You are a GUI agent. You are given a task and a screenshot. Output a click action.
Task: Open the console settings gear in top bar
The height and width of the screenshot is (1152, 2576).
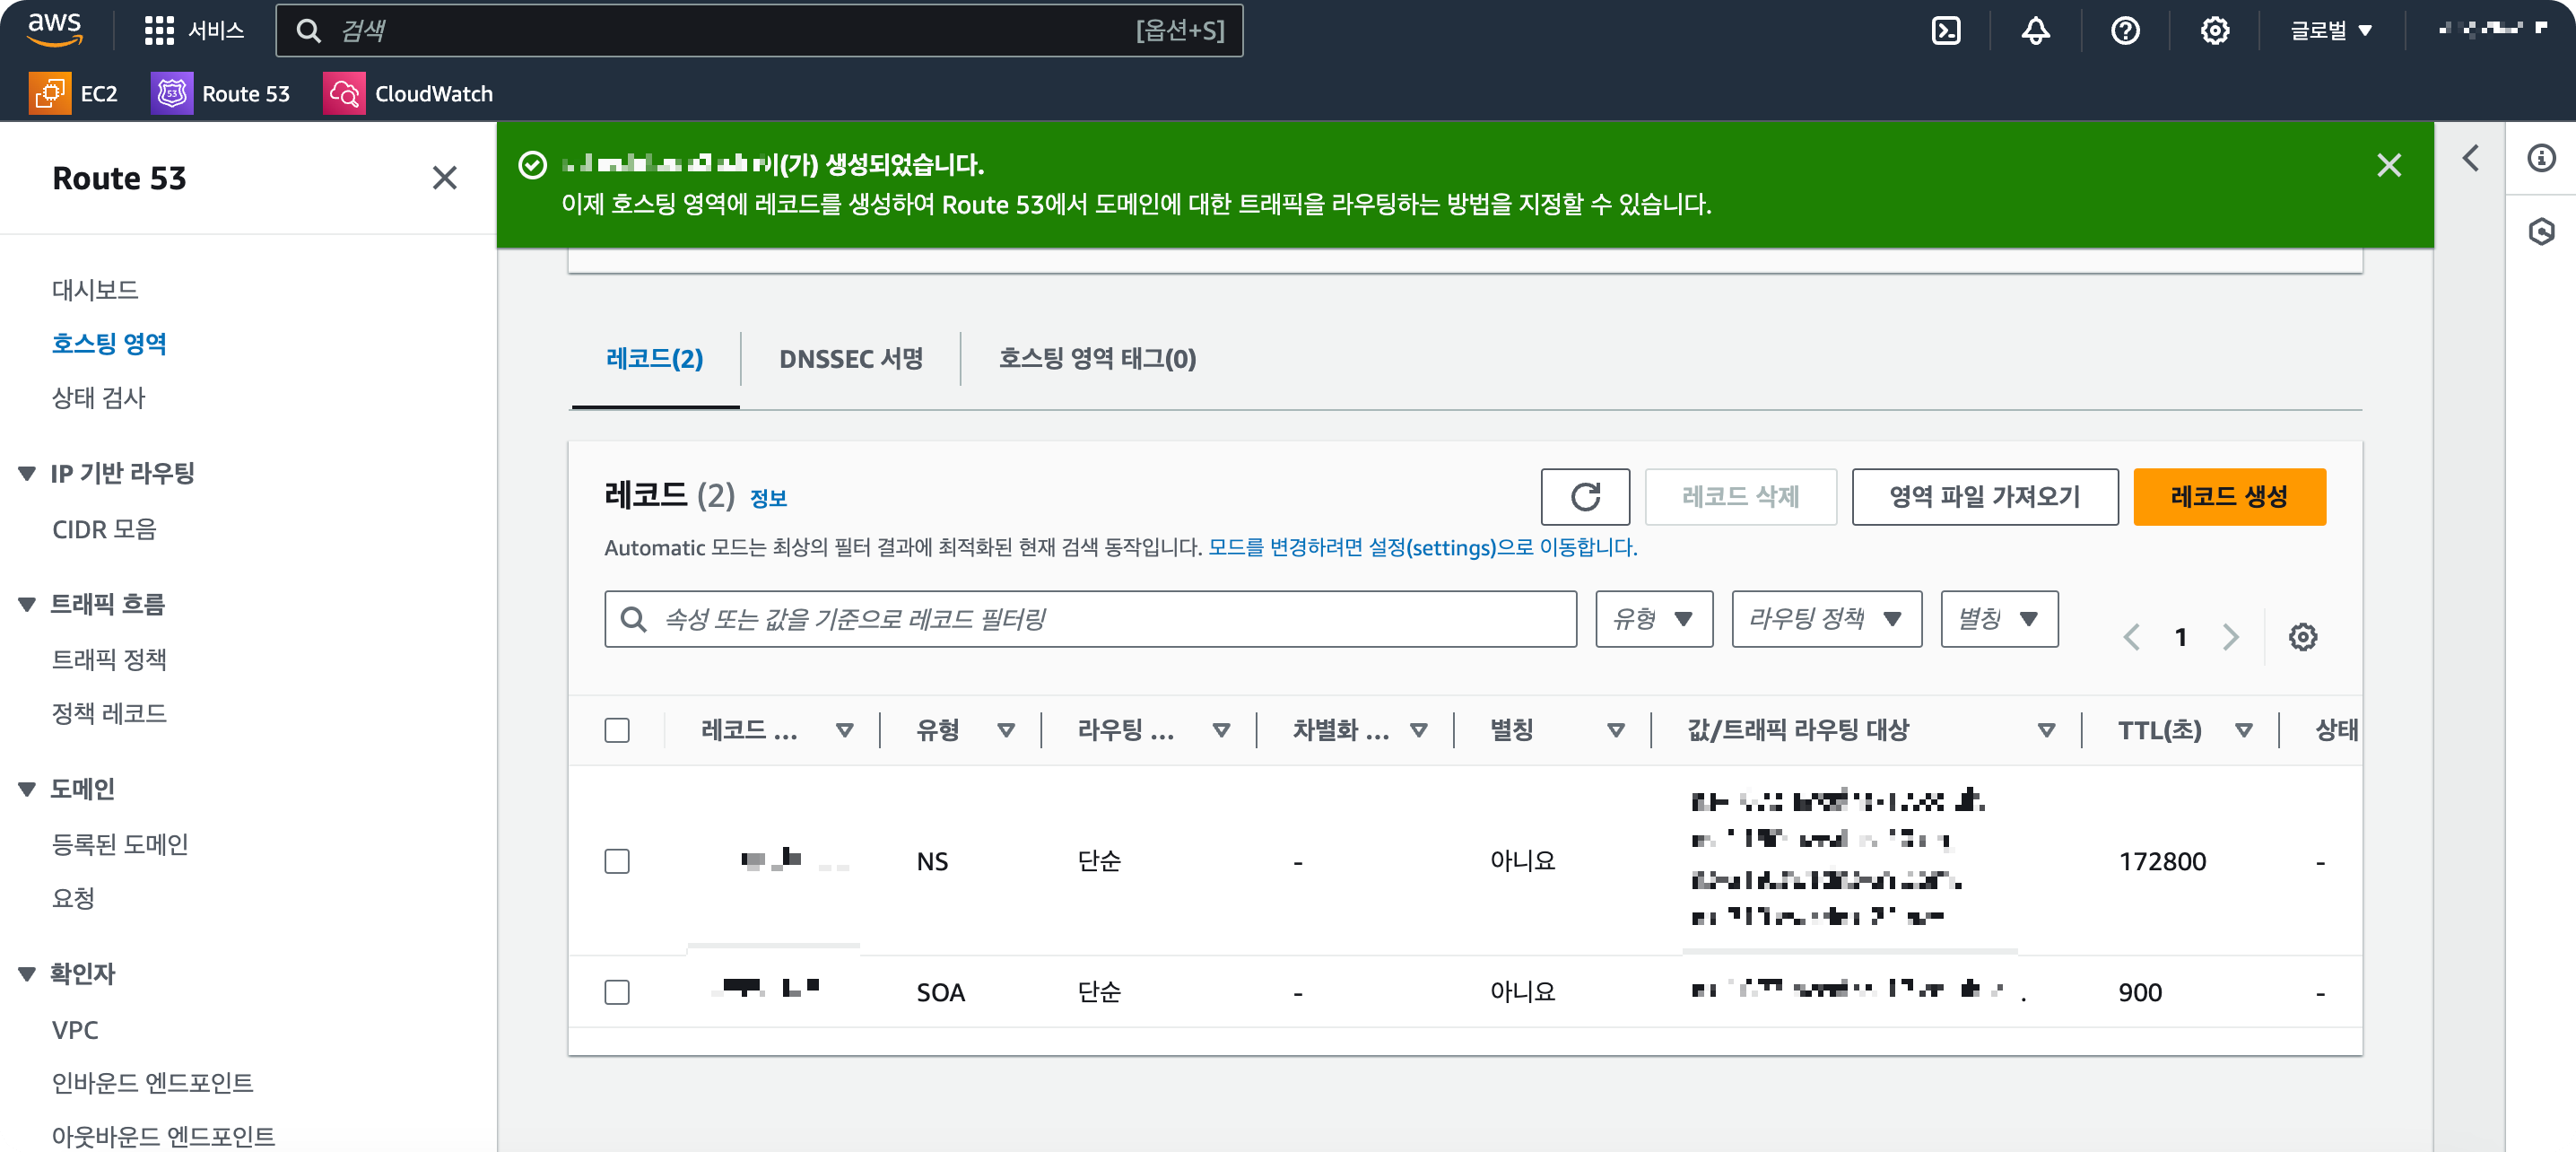pyautogui.click(x=2214, y=31)
